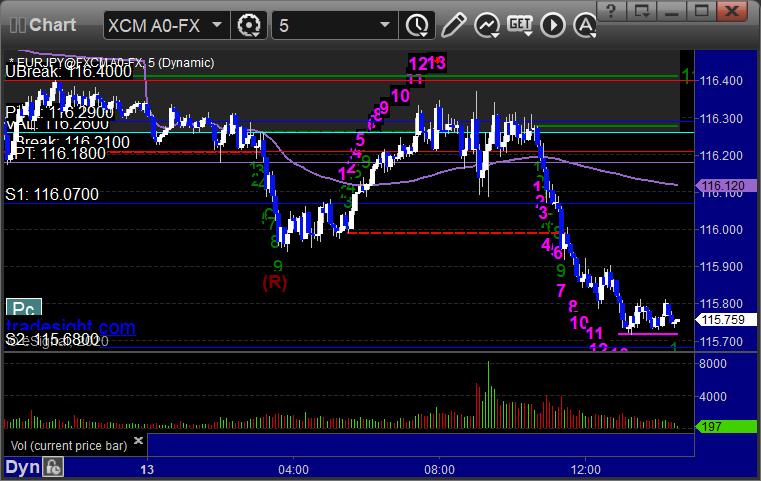Open the GET studies menu icon
The image size is (761, 481).
click(520, 25)
